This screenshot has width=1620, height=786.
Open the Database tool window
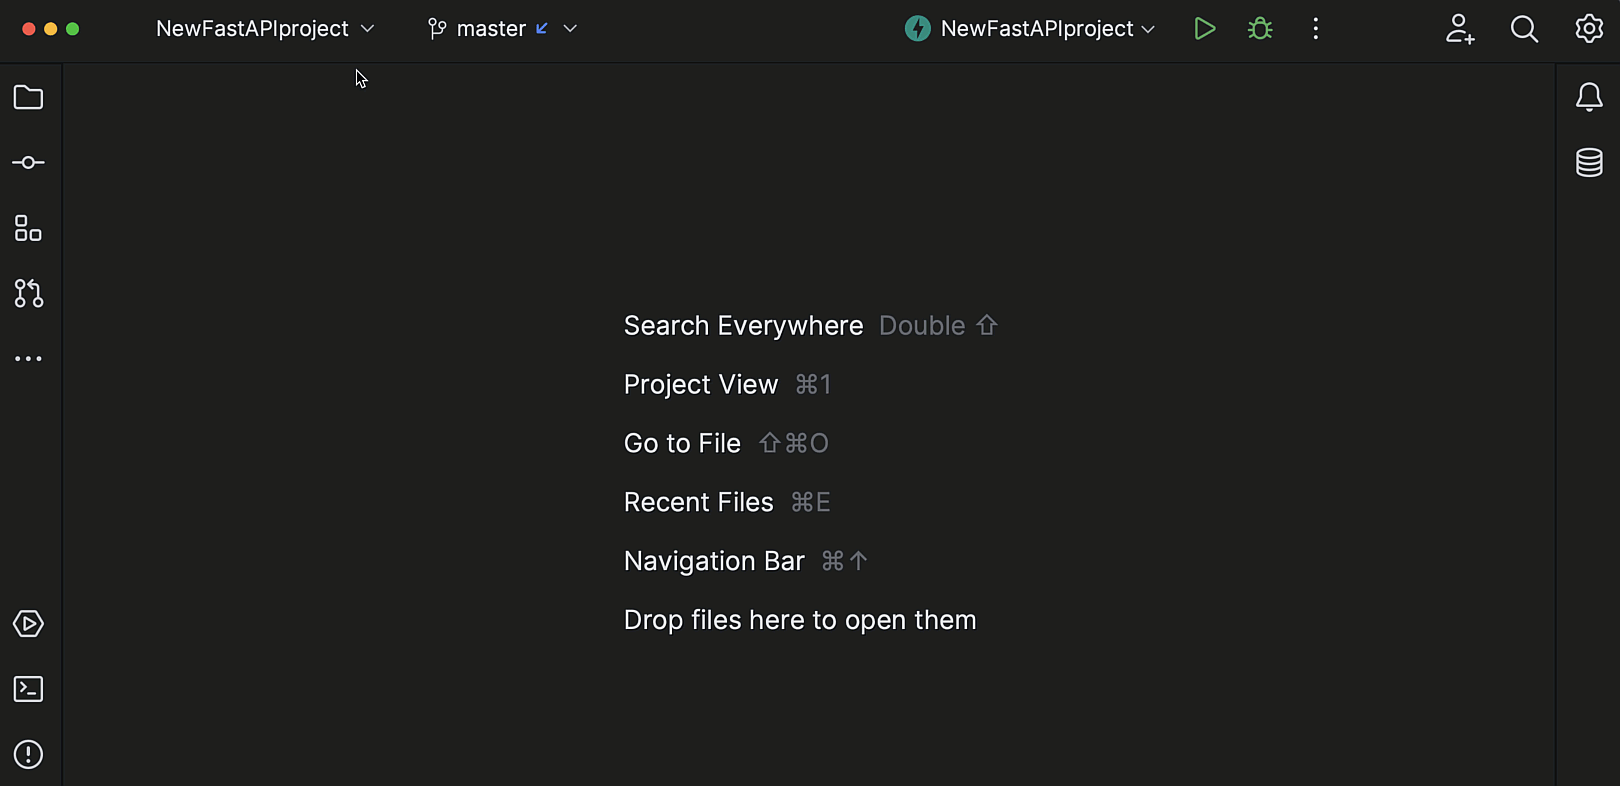(1589, 162)
